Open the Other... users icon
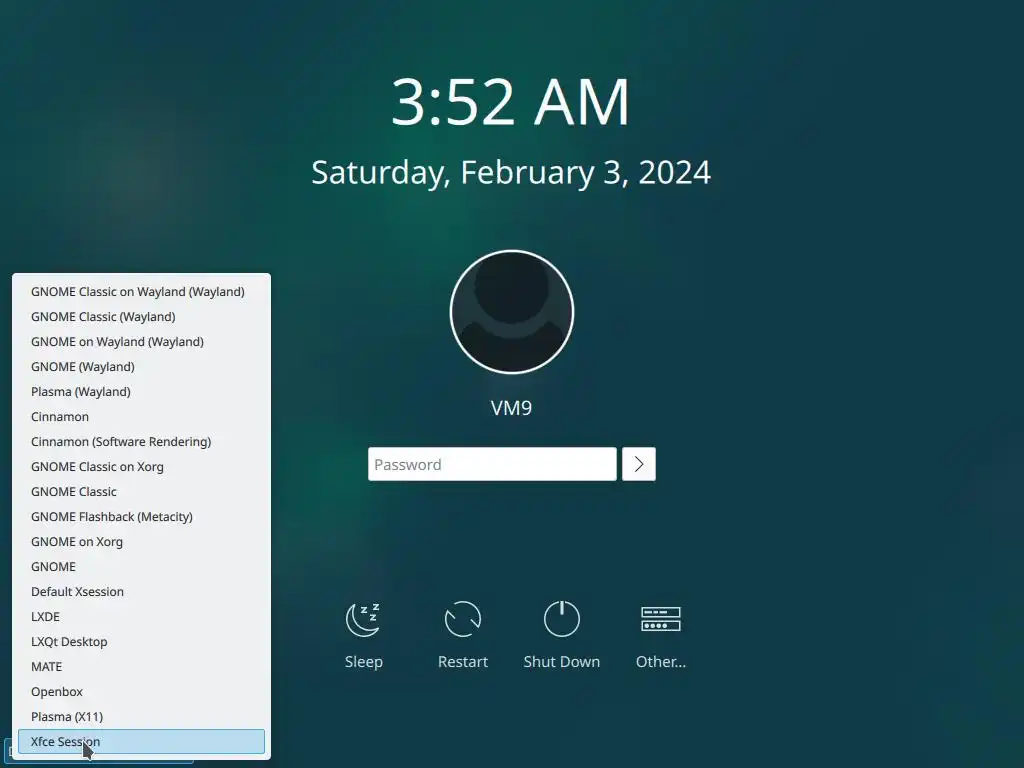Image resolution: width=1024 pixels, height=768 pixels. (661, 619)
